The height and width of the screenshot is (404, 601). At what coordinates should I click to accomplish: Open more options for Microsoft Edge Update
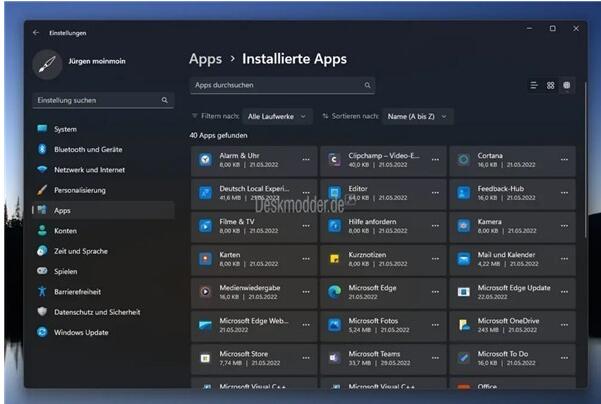[564, 292]
